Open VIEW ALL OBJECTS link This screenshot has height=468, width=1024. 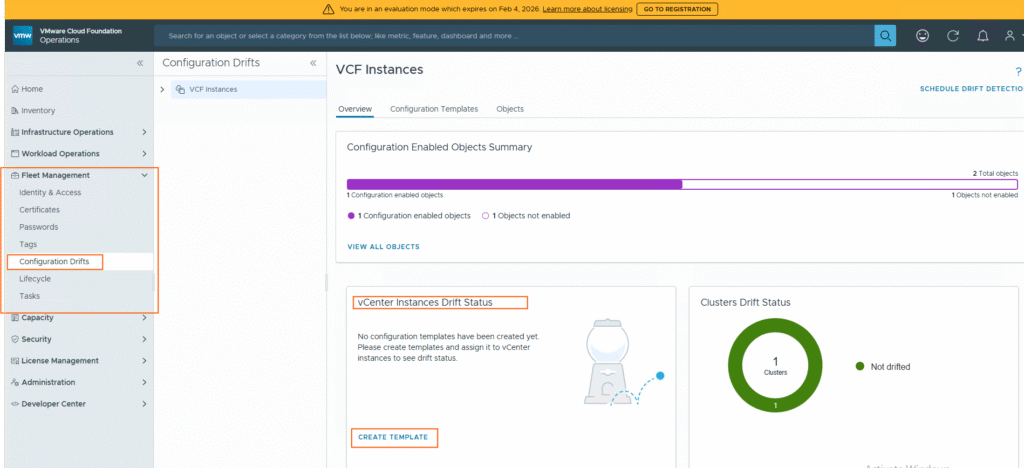tap(383, 246)
